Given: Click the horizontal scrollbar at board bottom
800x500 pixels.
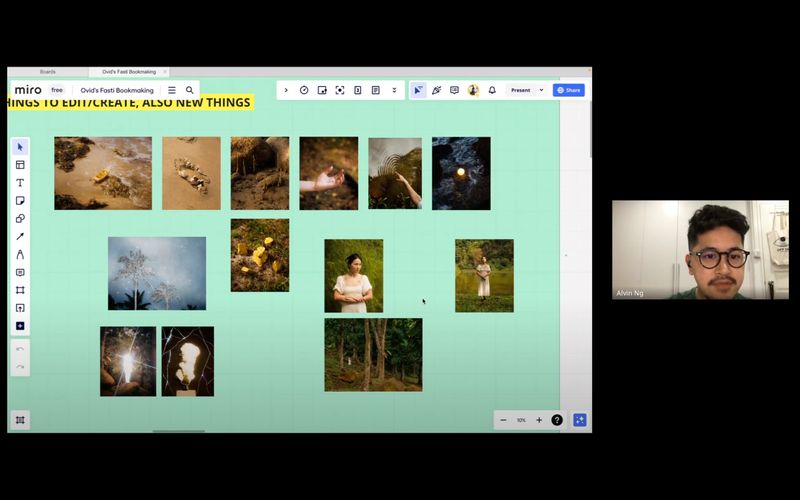Looking at the screenshot, I should pos(179,431).
